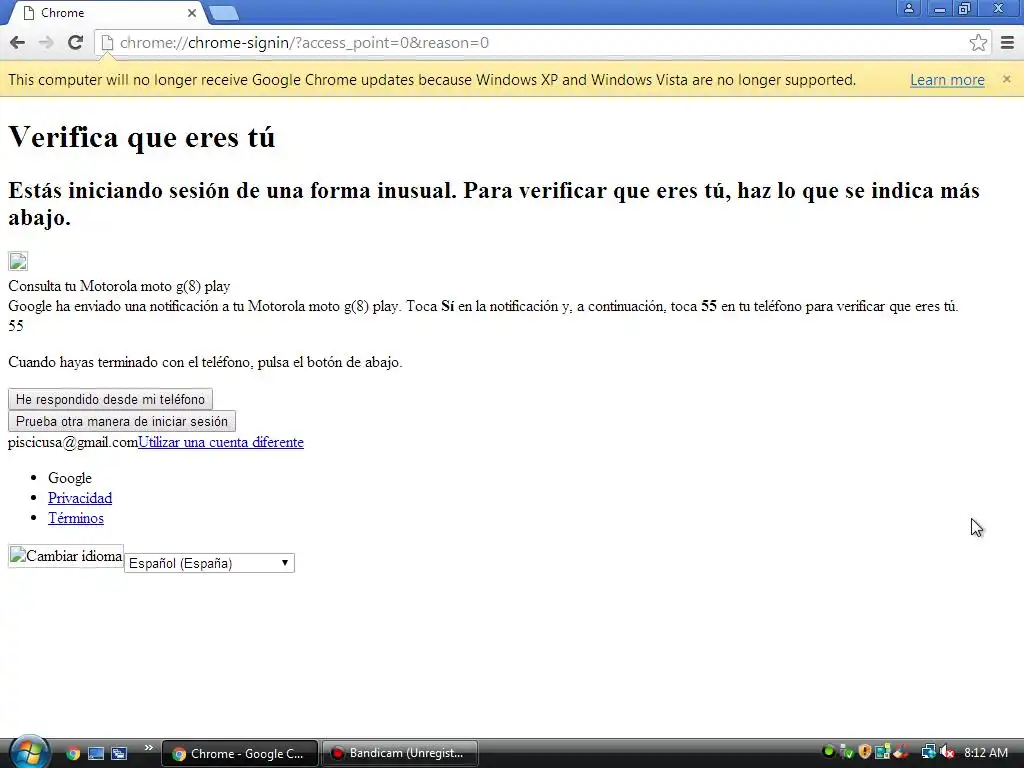Close the Chrome tab
Screen dimensions: 1024x768
point(192,13)
